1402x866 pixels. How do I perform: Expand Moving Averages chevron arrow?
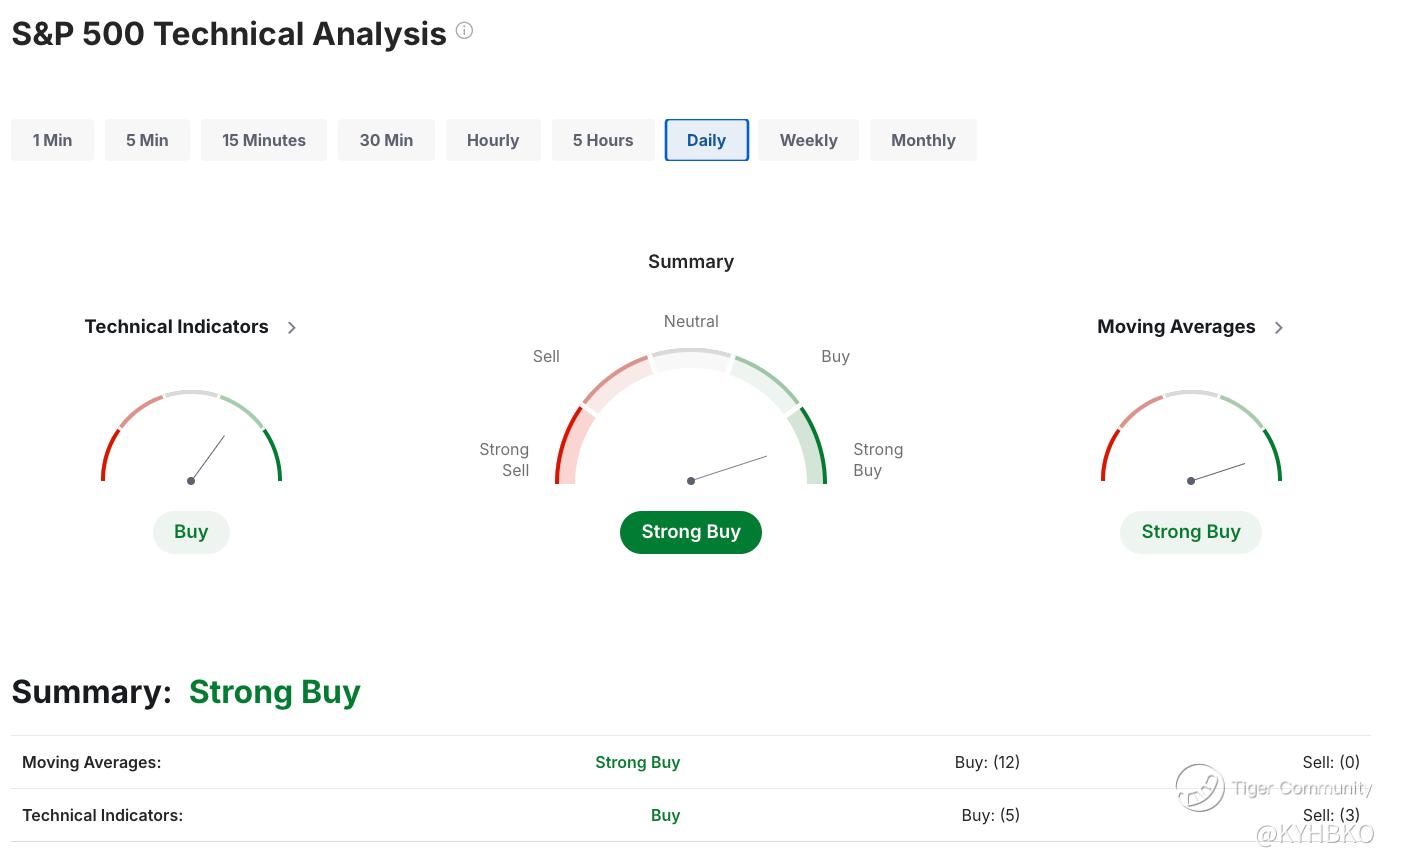point(1279,328)
